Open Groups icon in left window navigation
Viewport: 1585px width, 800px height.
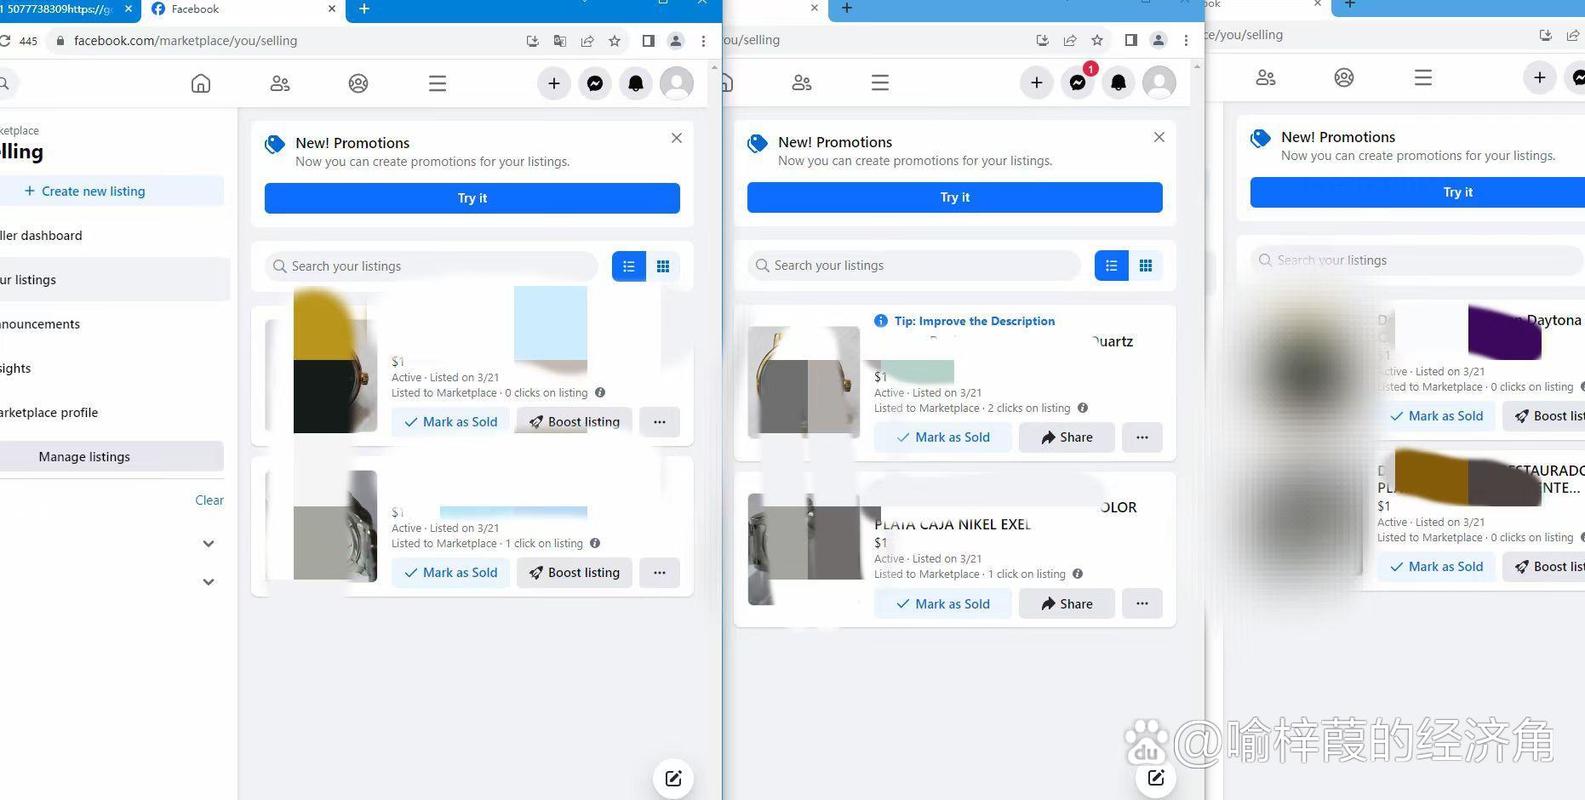[x=358, y=84]
